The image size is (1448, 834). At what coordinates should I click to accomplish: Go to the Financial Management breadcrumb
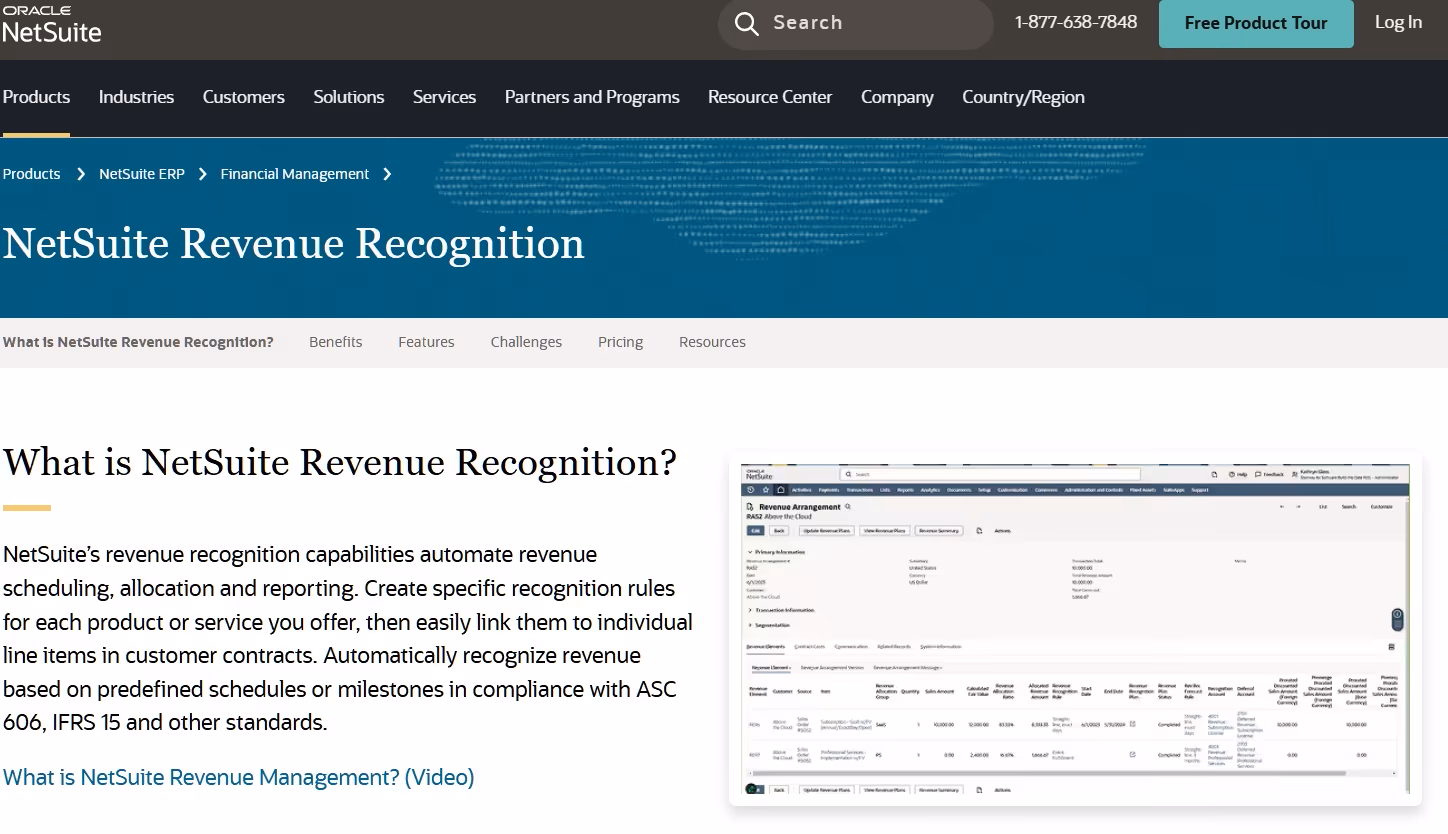pyautogui.click(x=295, y=174)
